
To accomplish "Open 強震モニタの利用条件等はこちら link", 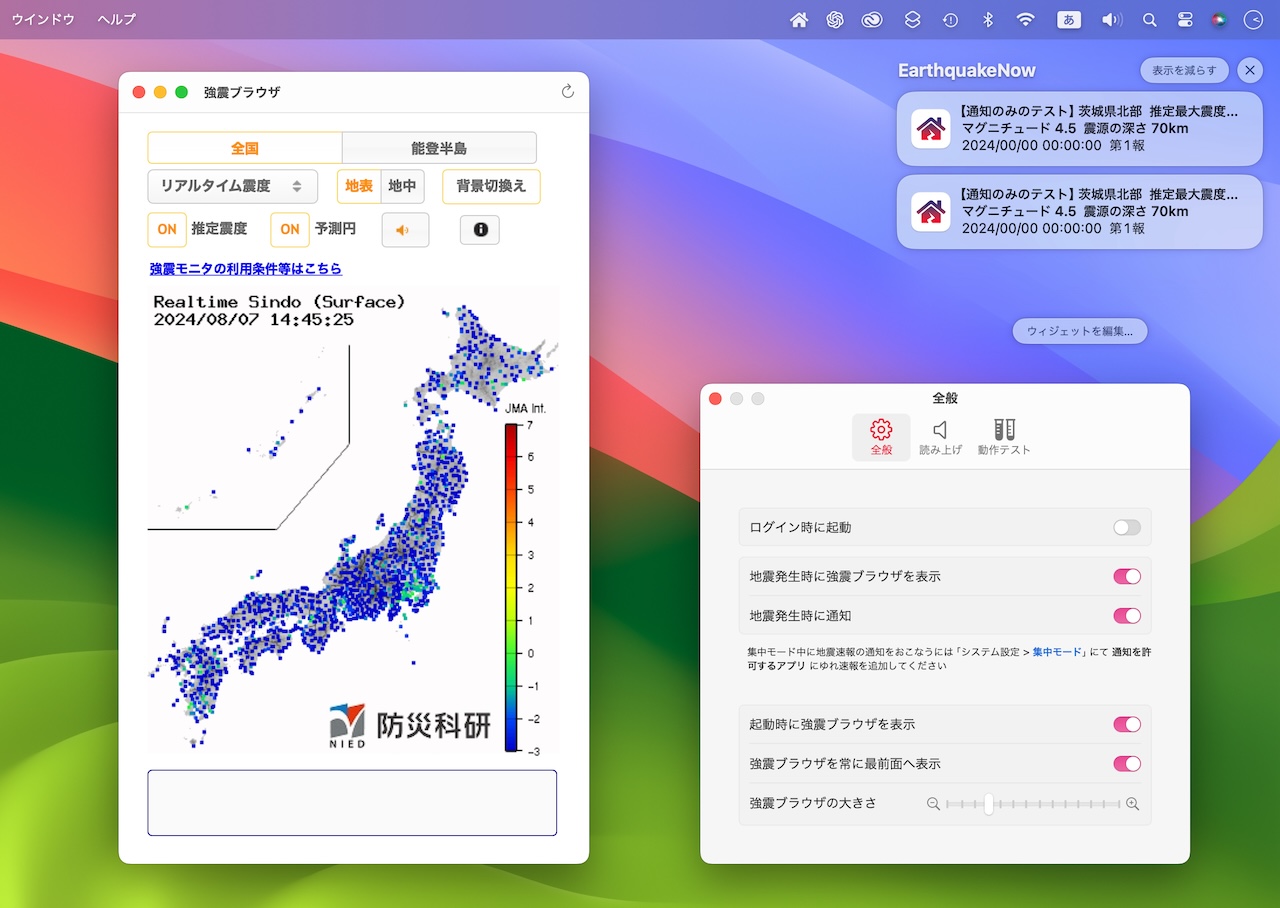I will click(x=246, y=269).
